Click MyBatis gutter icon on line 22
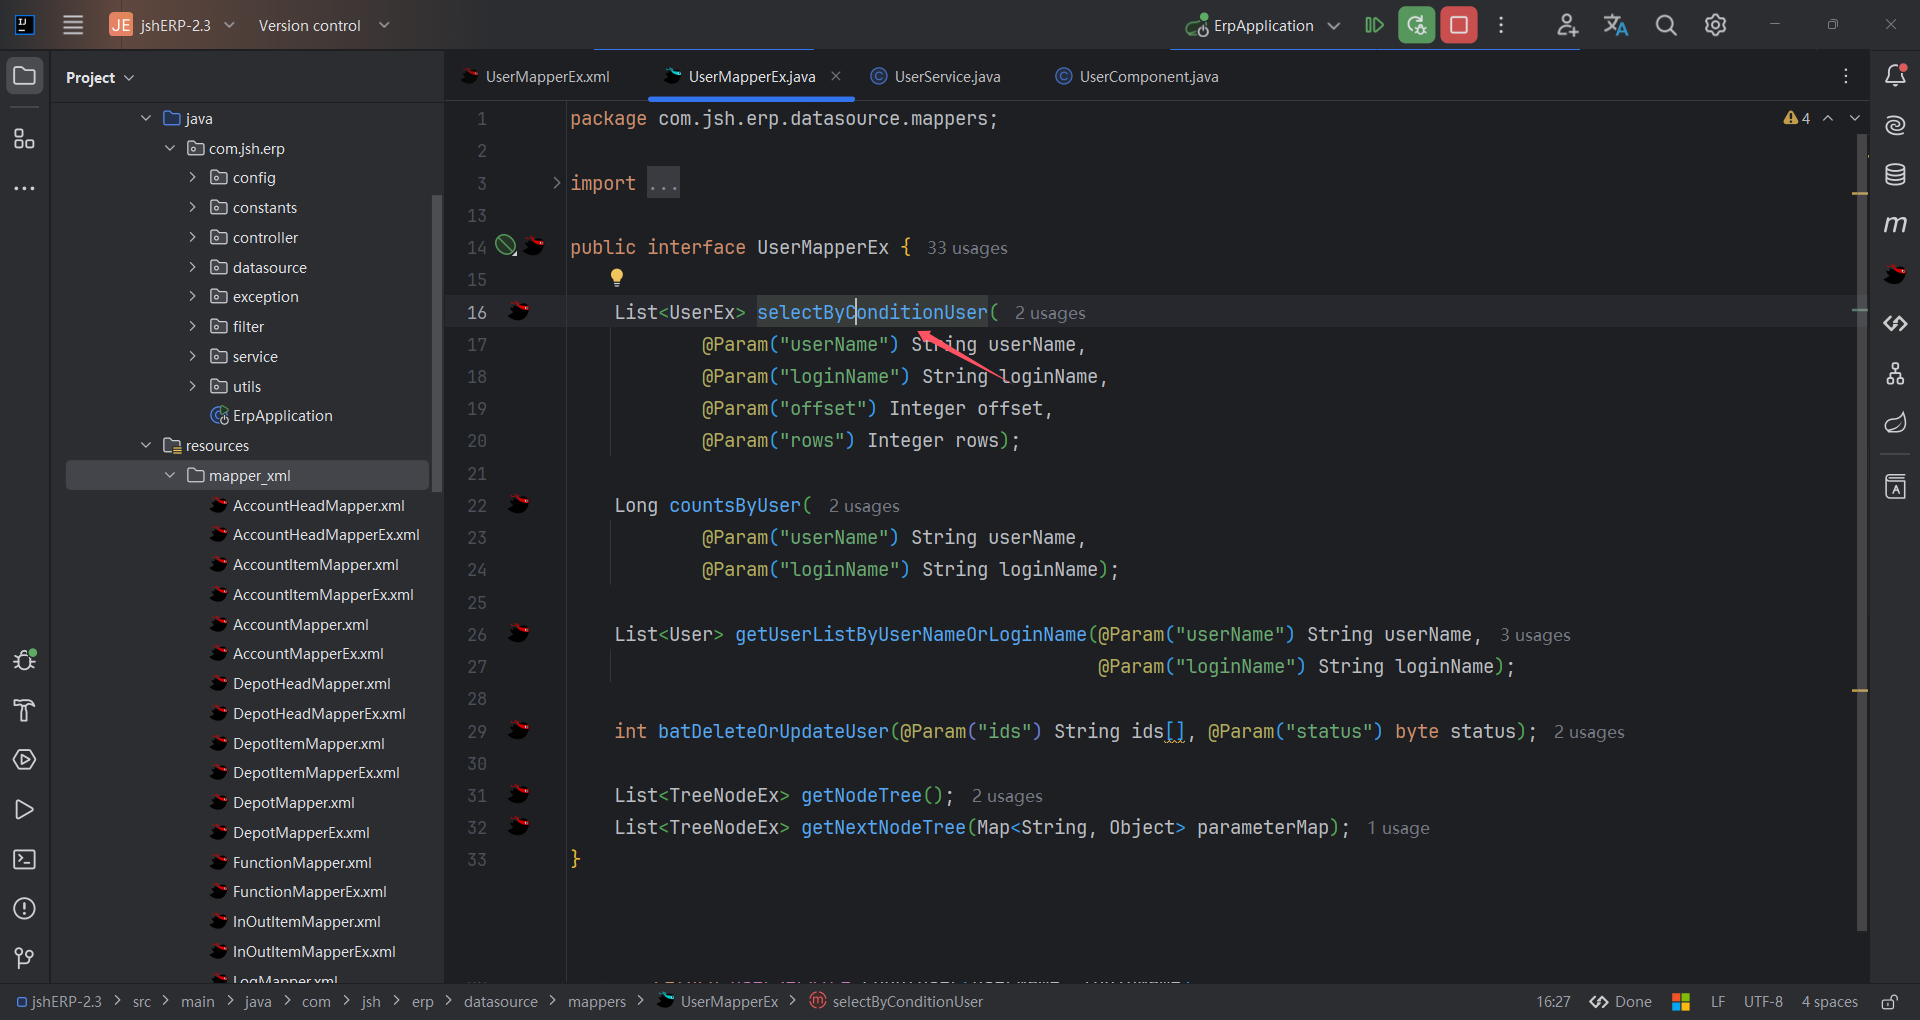This screenshot has height=1020, width=1920. point(518,504)
